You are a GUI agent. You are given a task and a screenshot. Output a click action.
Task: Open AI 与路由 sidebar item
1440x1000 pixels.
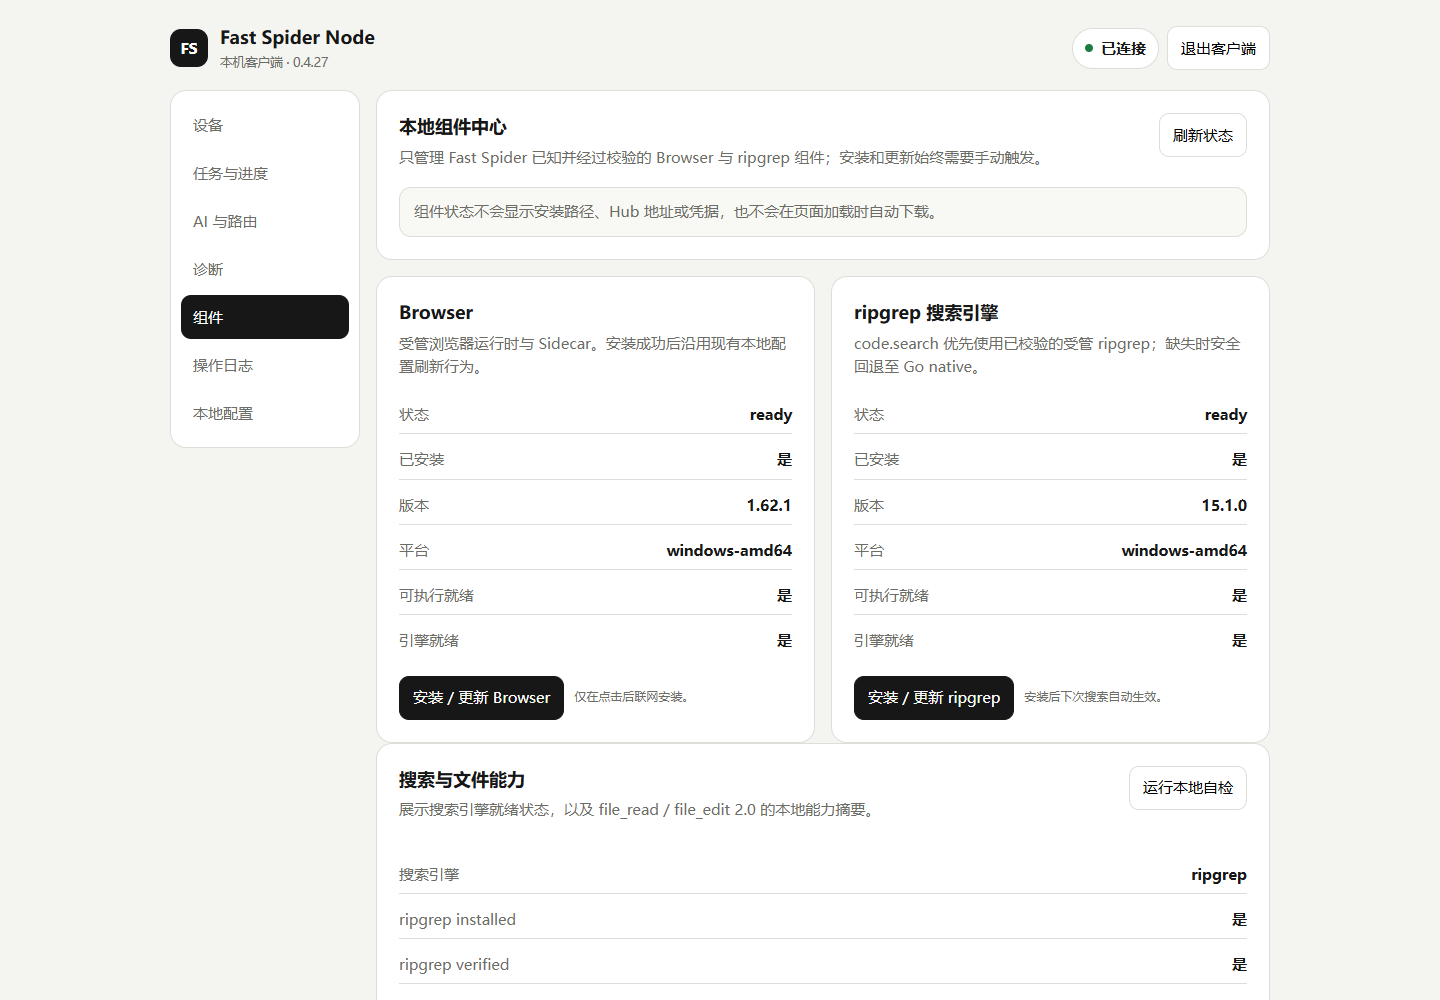click(265, 221)
